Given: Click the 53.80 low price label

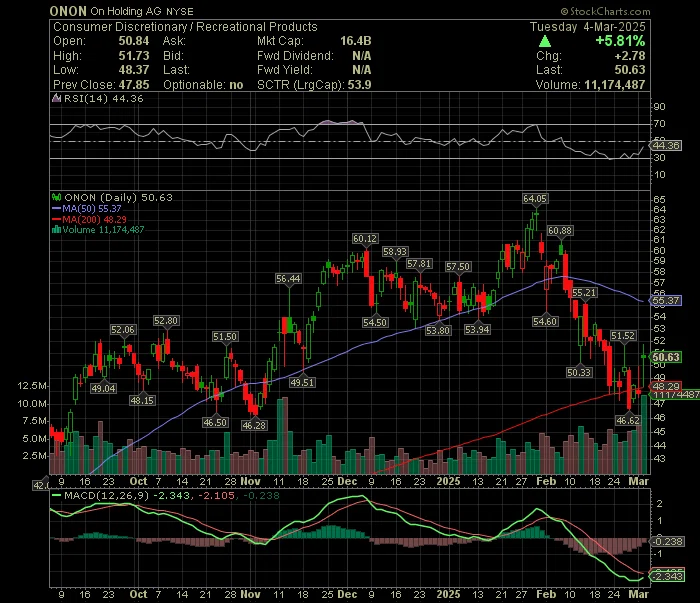Looking at the screenshot, I should (438, 330).
